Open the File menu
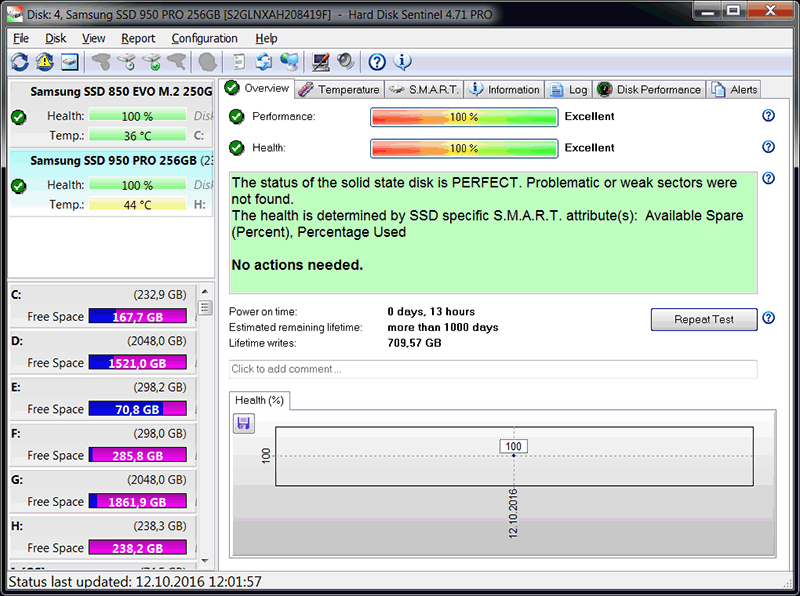 (x=21, y=38)
